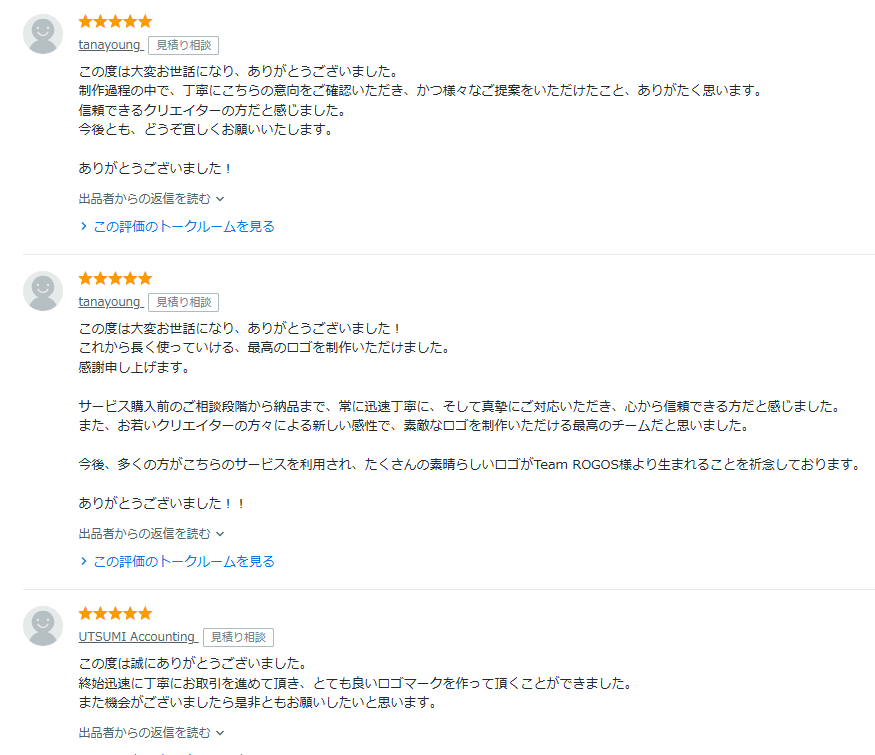The height and width of the screenshot is (755, 875).
Task: Click the arrow icon beside the first トークルーム link
Action: 83,226
